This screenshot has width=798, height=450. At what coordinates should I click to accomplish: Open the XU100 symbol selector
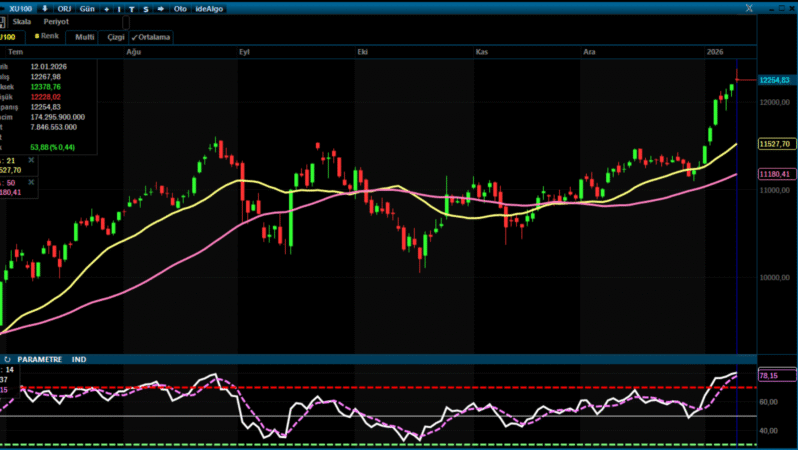[x=19, y=8]
